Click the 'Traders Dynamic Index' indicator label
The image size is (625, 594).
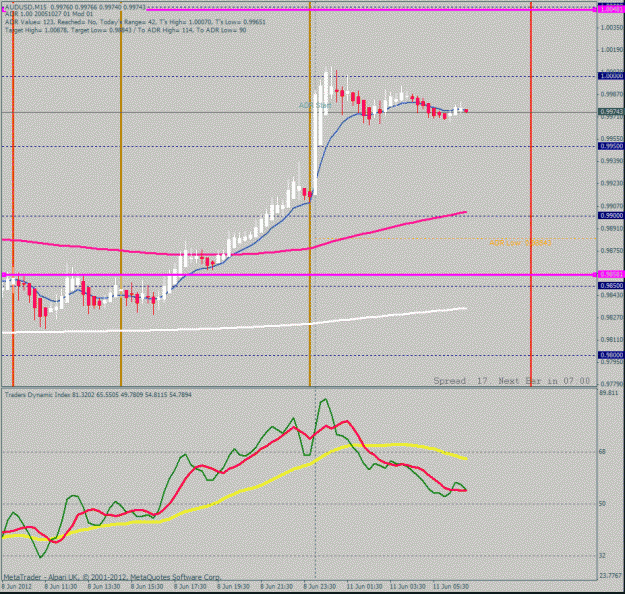click(98, 395)
